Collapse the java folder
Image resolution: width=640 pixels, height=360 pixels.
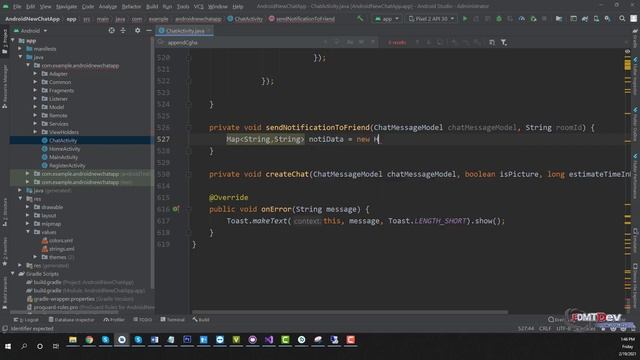coord(20,57)
